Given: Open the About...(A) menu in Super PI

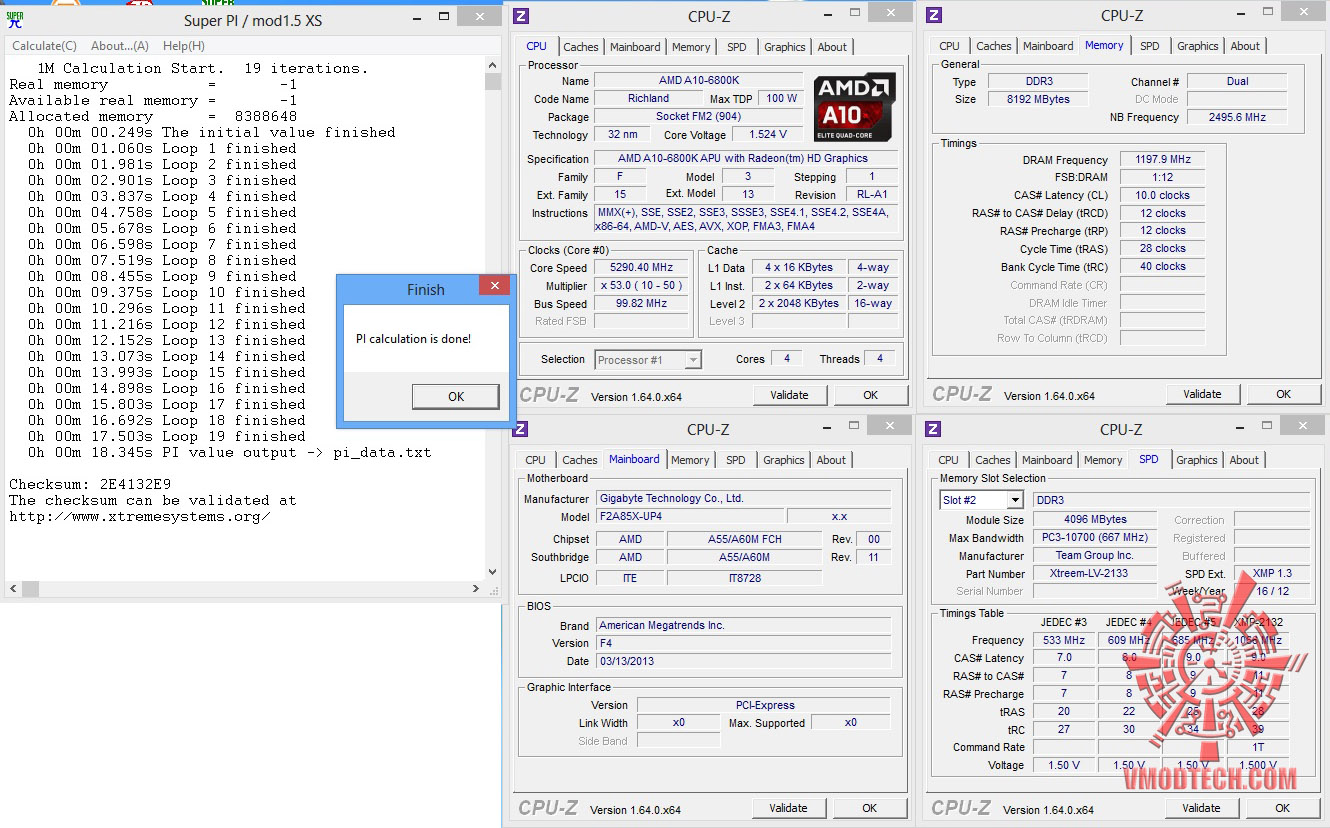Looking at the screenshot, I should (x=120, y=46).
